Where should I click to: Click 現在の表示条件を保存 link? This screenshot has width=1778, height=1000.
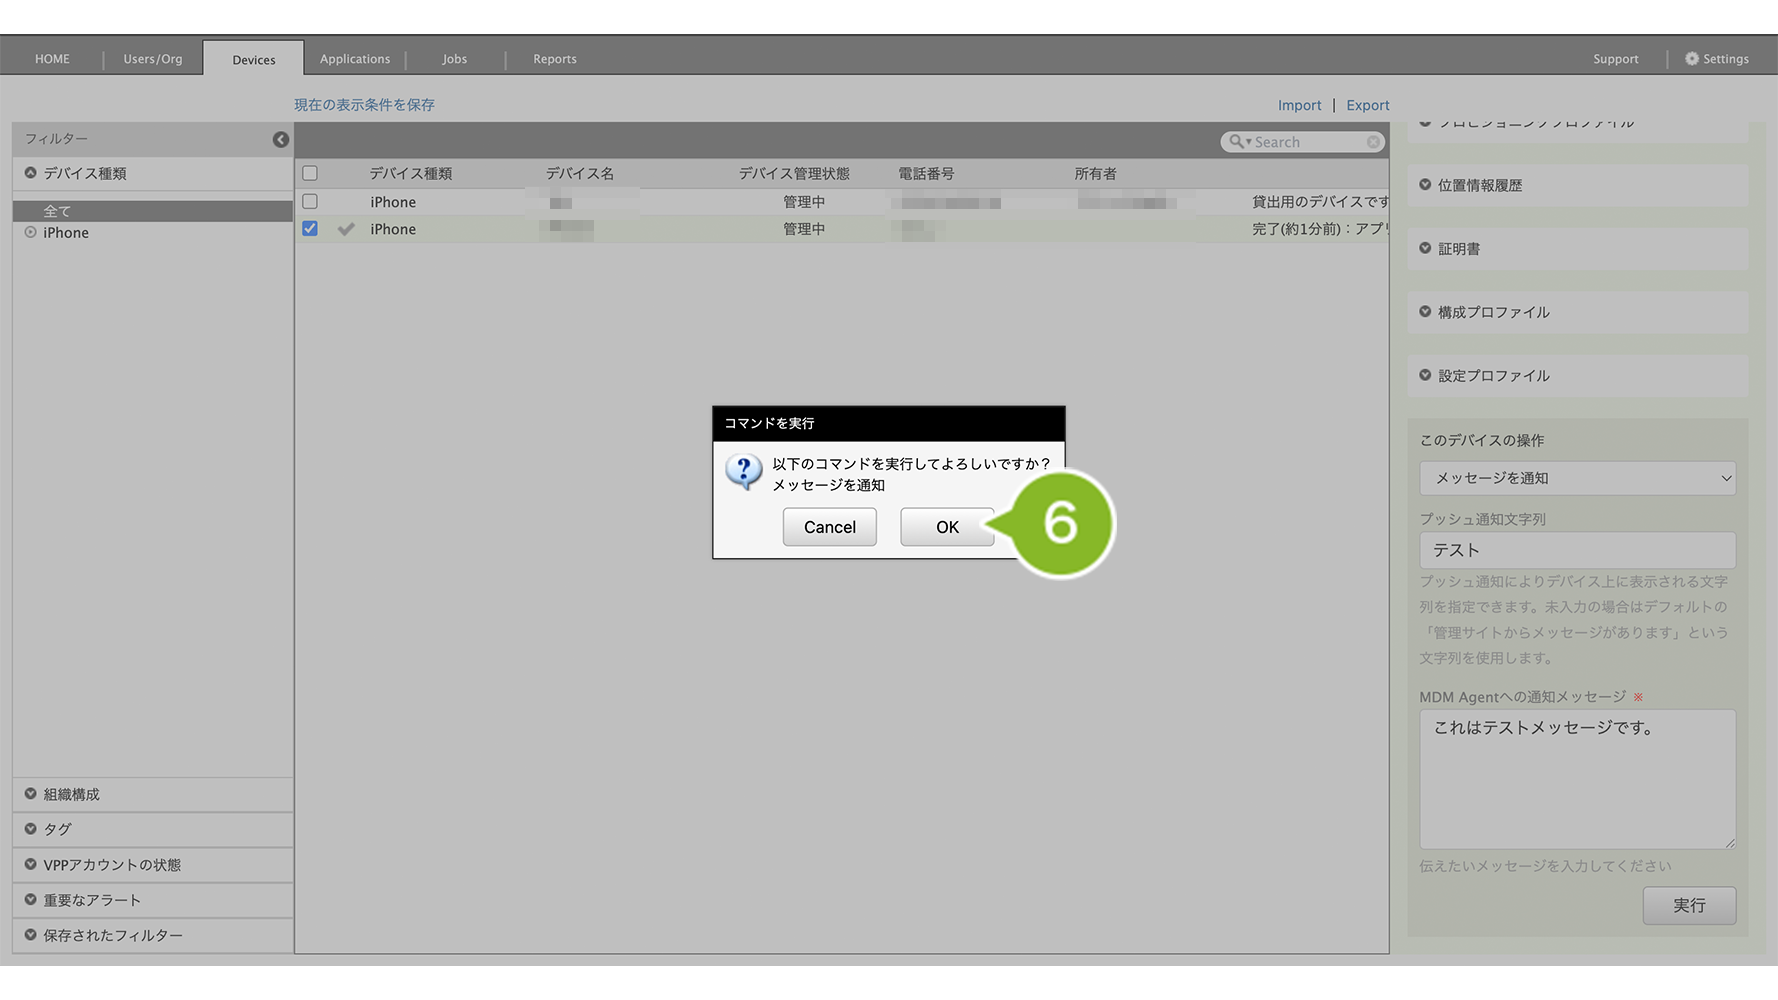pyautogui.click(x=364, y=105)
